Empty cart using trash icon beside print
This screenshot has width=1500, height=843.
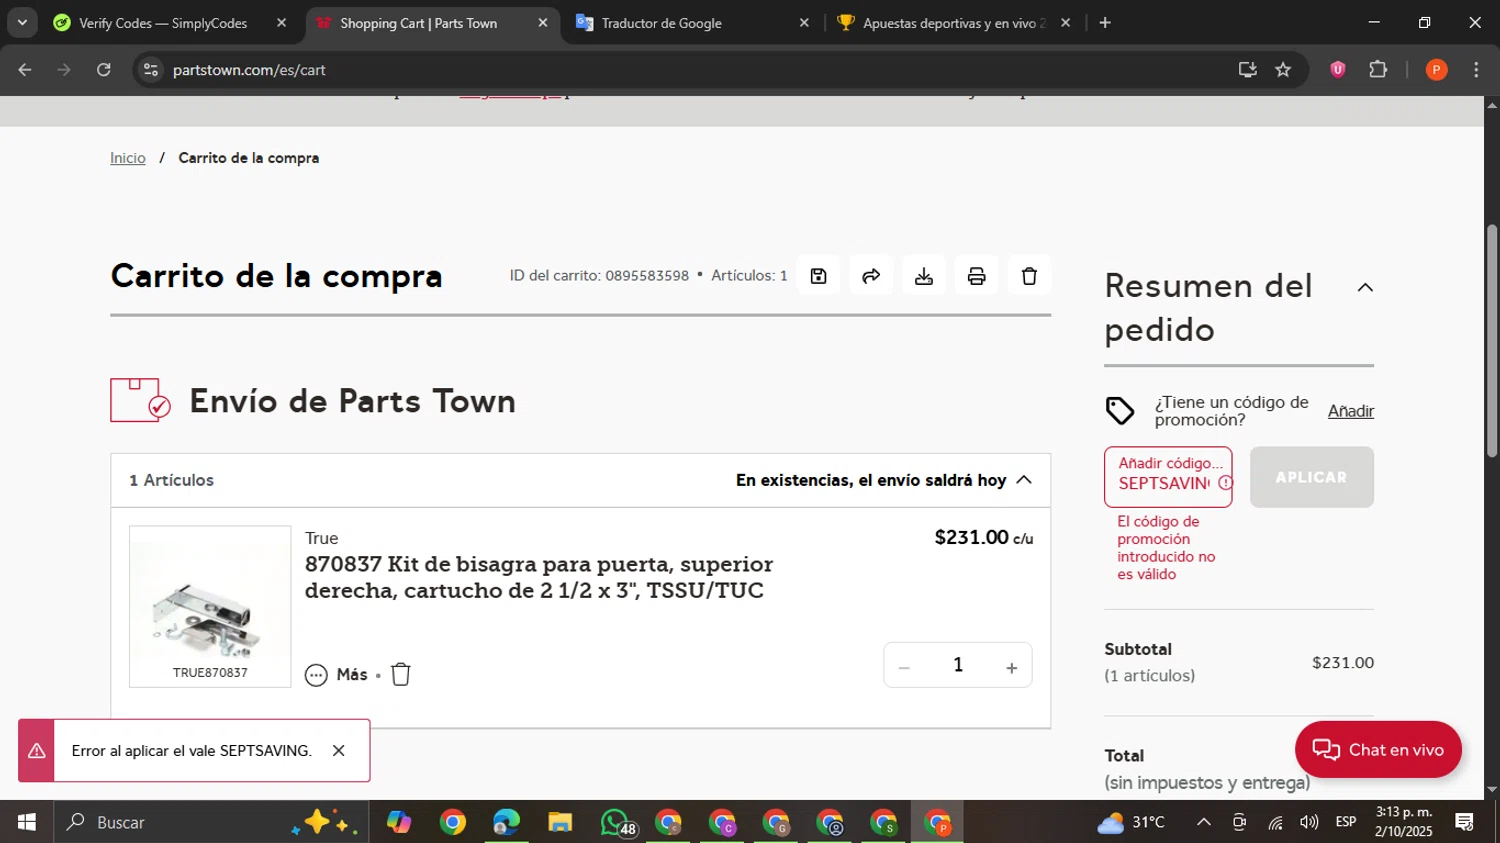click(1029, 276)
